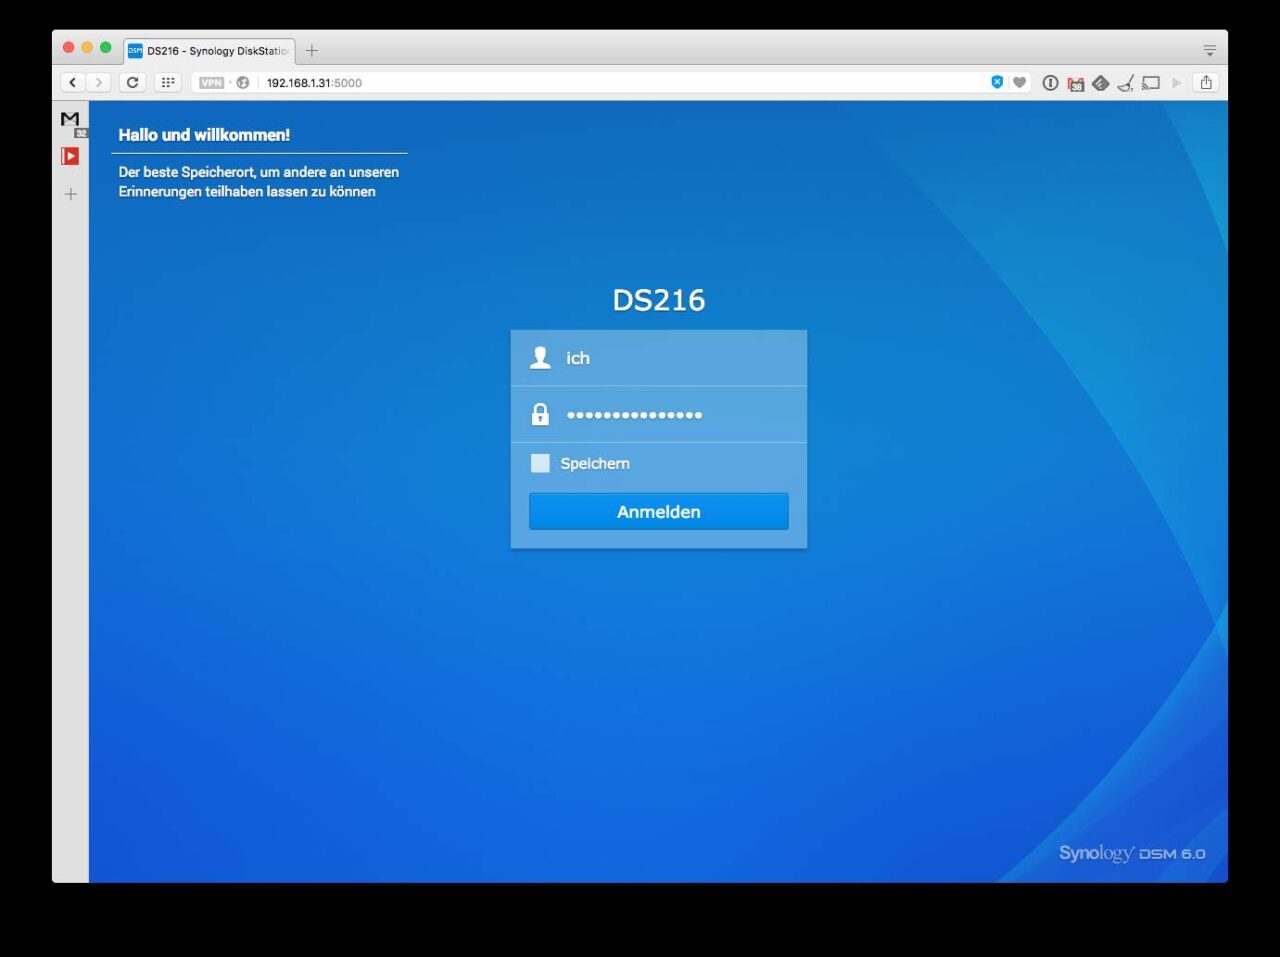The height and width of the screenshot is (957, 1280).
Task: Click the padlock icon beside the password field
Action: pyautogui.click(x=540, y=413)
